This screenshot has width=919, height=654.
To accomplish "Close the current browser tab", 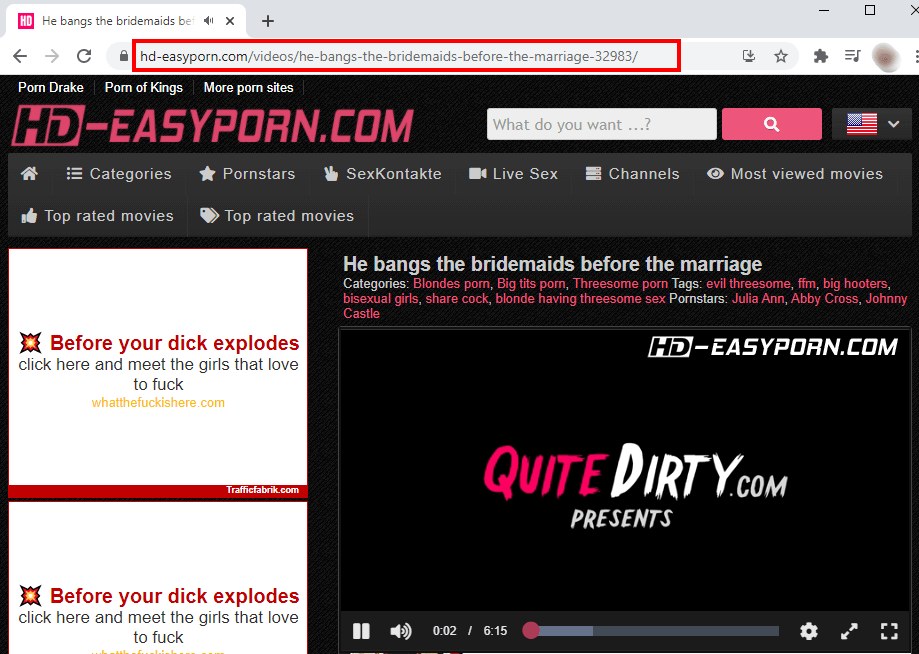I will click(x=230, y=21).
